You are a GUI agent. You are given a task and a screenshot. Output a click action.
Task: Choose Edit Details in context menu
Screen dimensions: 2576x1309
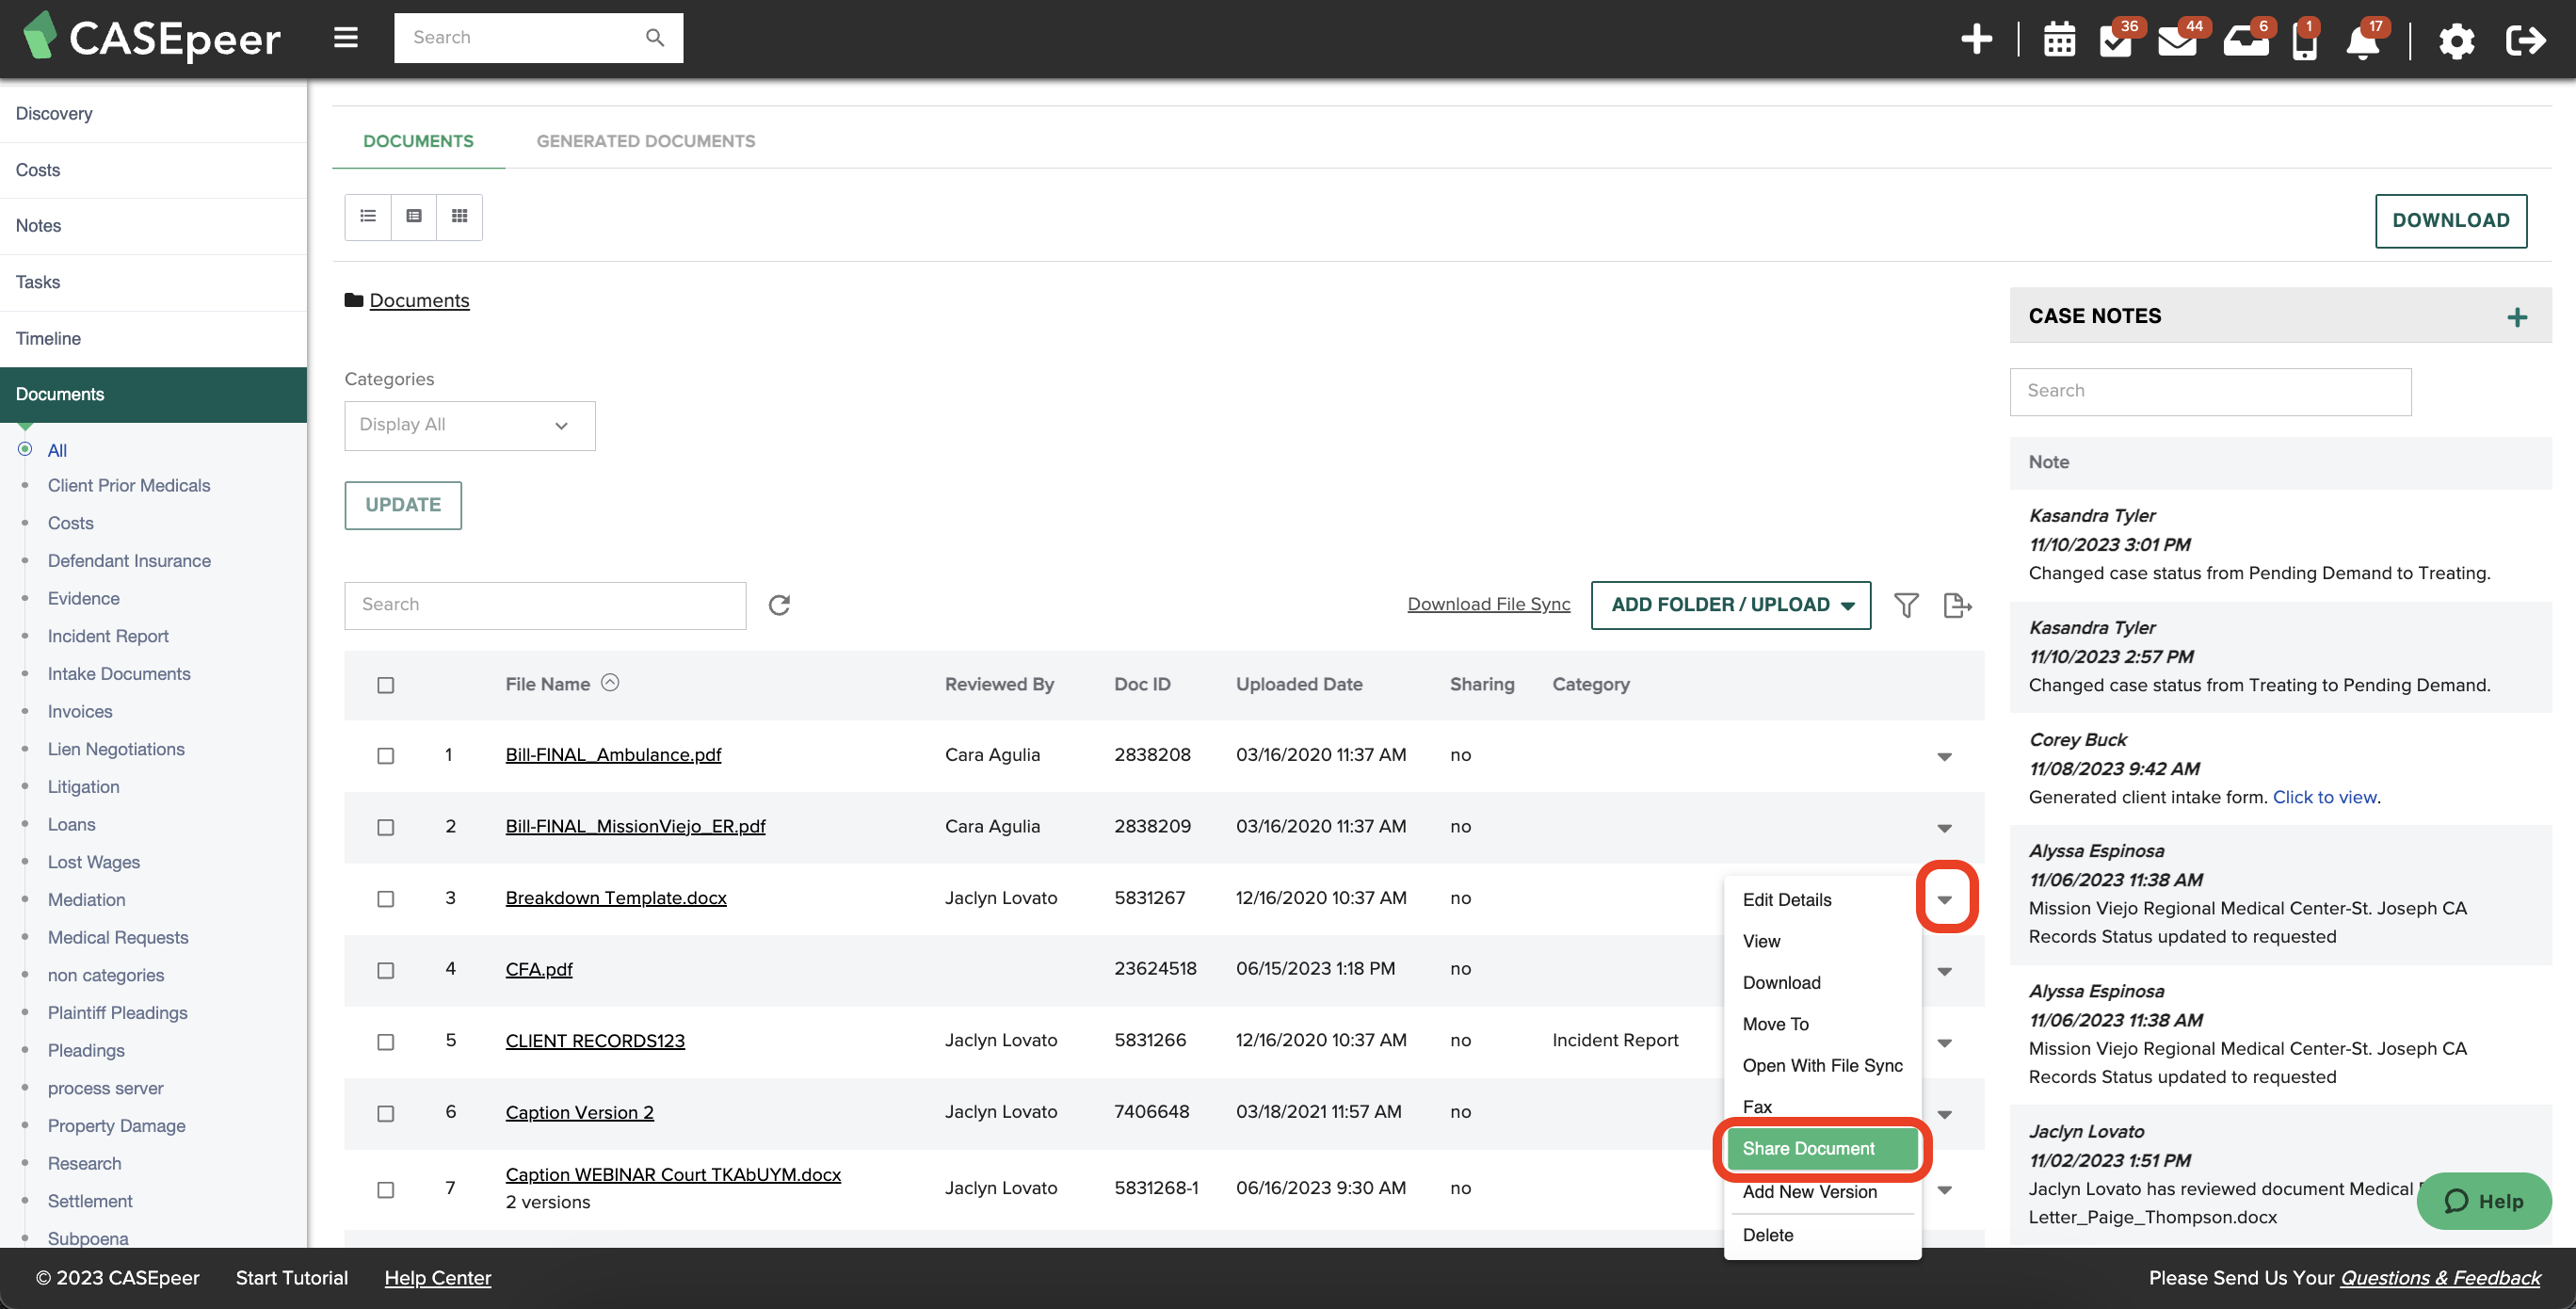(x=1787, y=899)
